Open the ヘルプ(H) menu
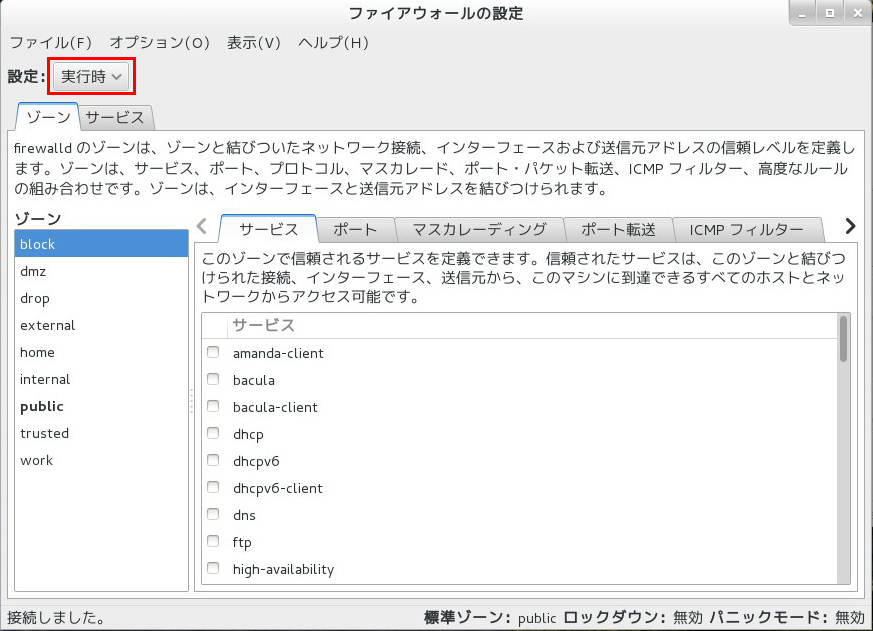Image resolution: width=873 pixels, height=631 pixels. click(x=334, y=43)
